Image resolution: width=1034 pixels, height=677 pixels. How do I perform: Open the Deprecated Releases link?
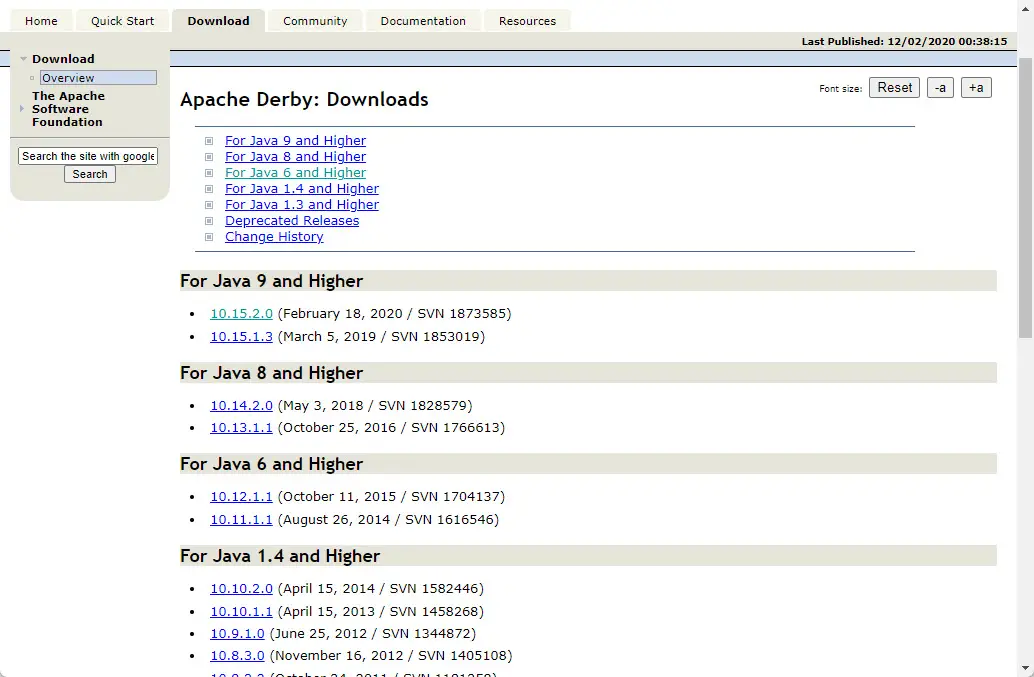pyautogui.click(x=291, y=221)
